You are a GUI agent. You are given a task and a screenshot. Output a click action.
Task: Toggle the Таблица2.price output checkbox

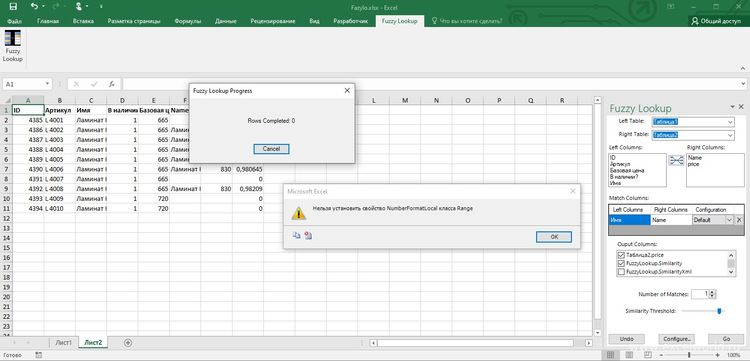point(621,254)
